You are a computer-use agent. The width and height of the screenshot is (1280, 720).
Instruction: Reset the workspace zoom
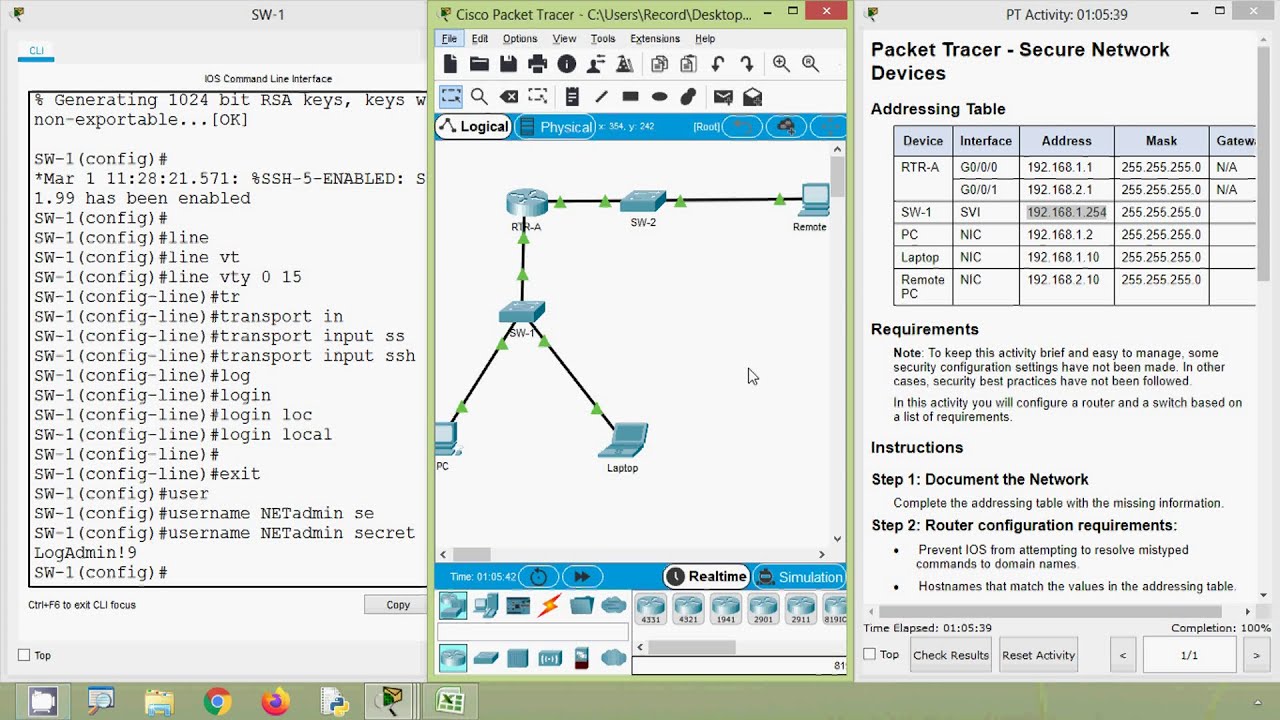point(810,64)
